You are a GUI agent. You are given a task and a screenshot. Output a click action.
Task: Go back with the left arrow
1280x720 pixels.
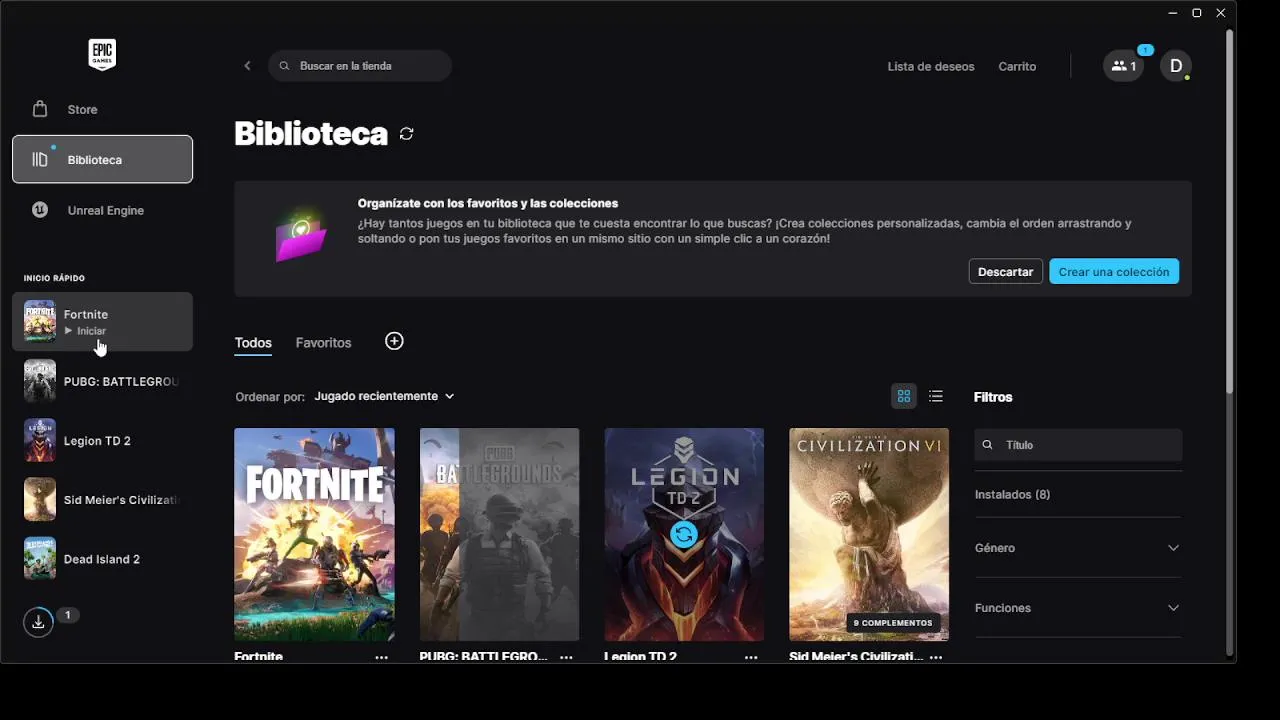click(247, 66)
